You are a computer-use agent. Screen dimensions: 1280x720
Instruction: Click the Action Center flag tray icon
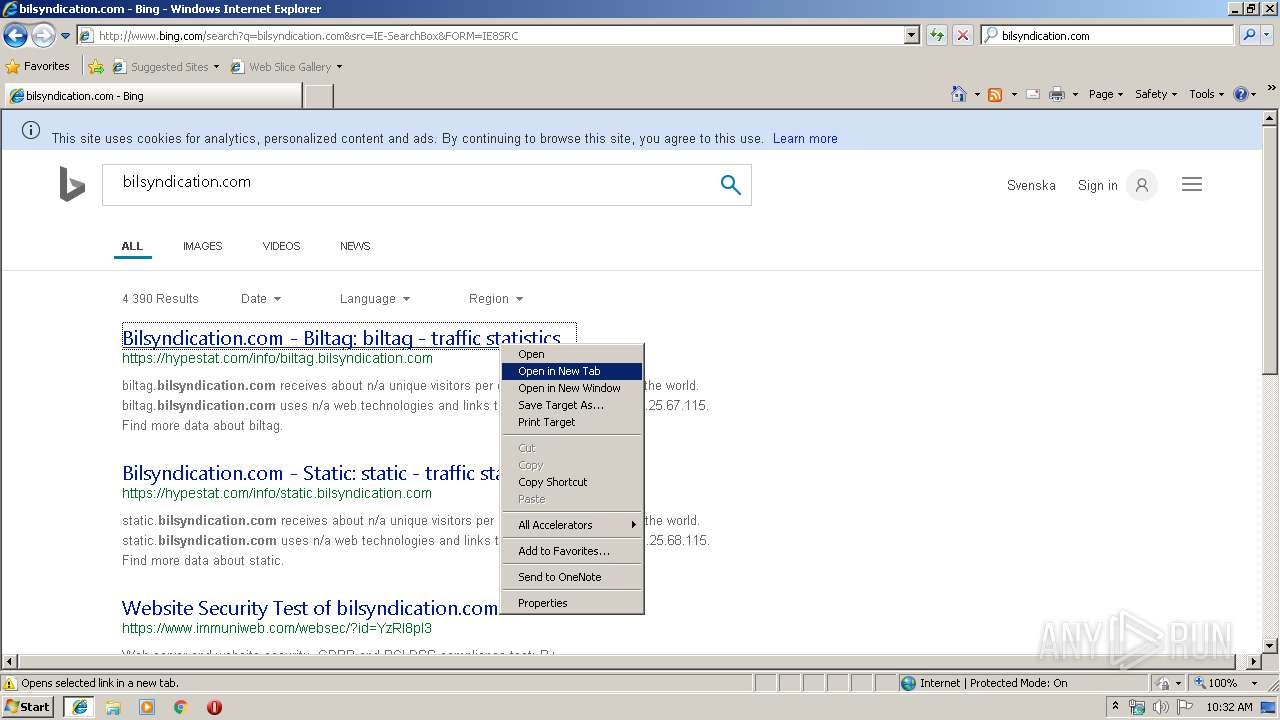pos(1184,707)
